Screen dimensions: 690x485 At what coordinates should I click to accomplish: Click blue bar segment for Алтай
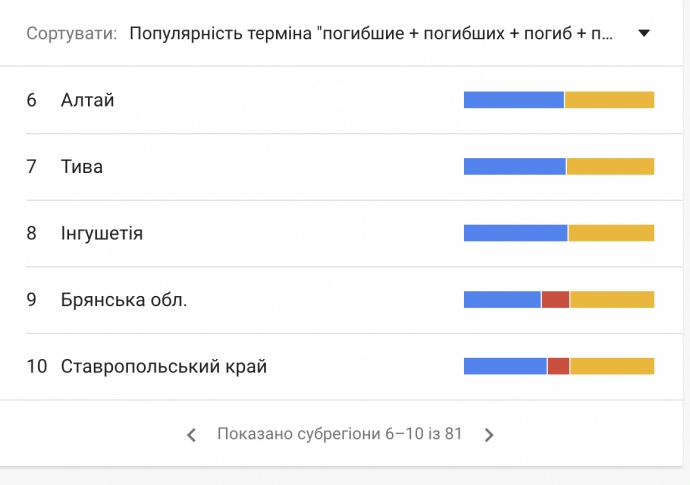pyautogui.click(x=513, y=100)
